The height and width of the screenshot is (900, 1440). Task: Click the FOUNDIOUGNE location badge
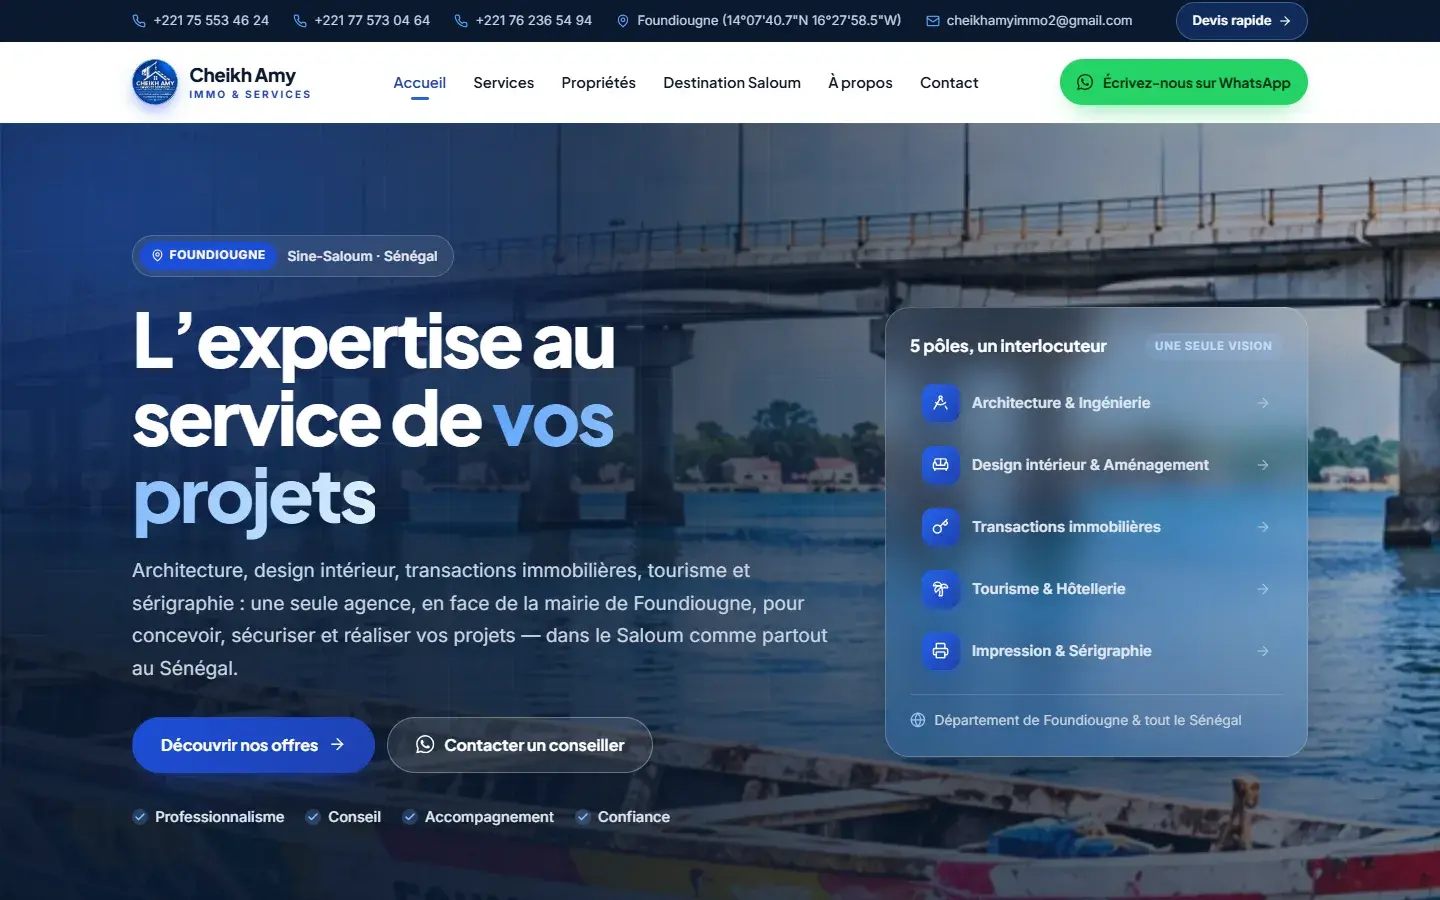point(208,255)
